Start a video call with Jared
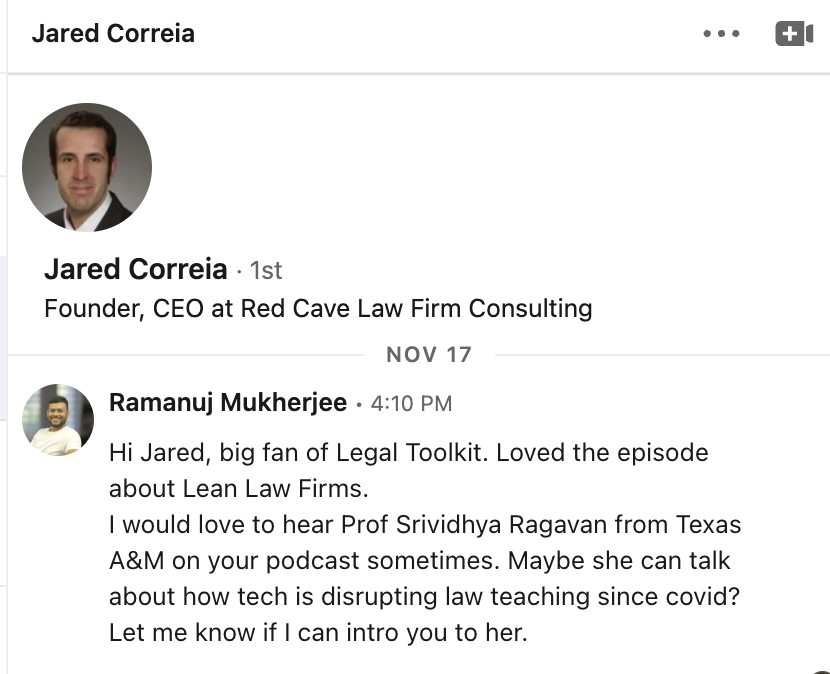 coord(794,33)
